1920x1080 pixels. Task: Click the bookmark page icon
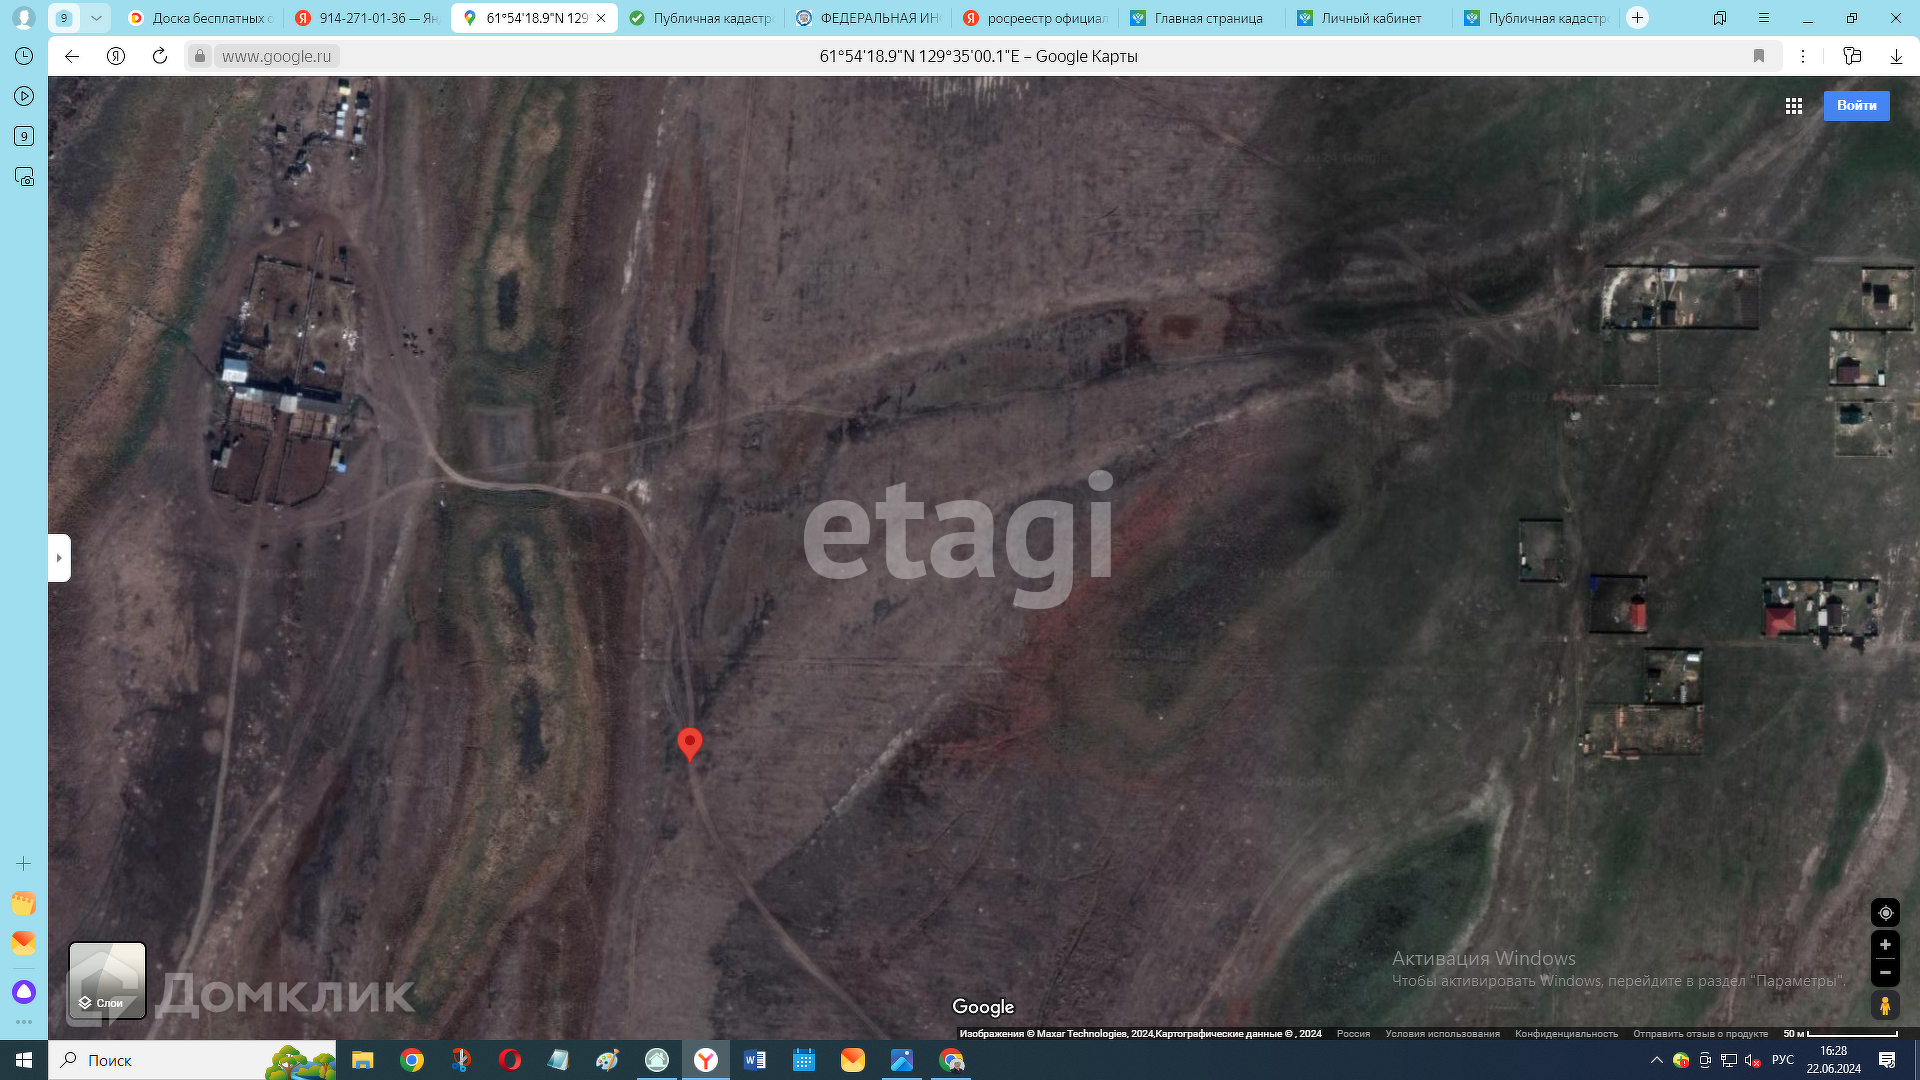click(x=1759, y=56)
